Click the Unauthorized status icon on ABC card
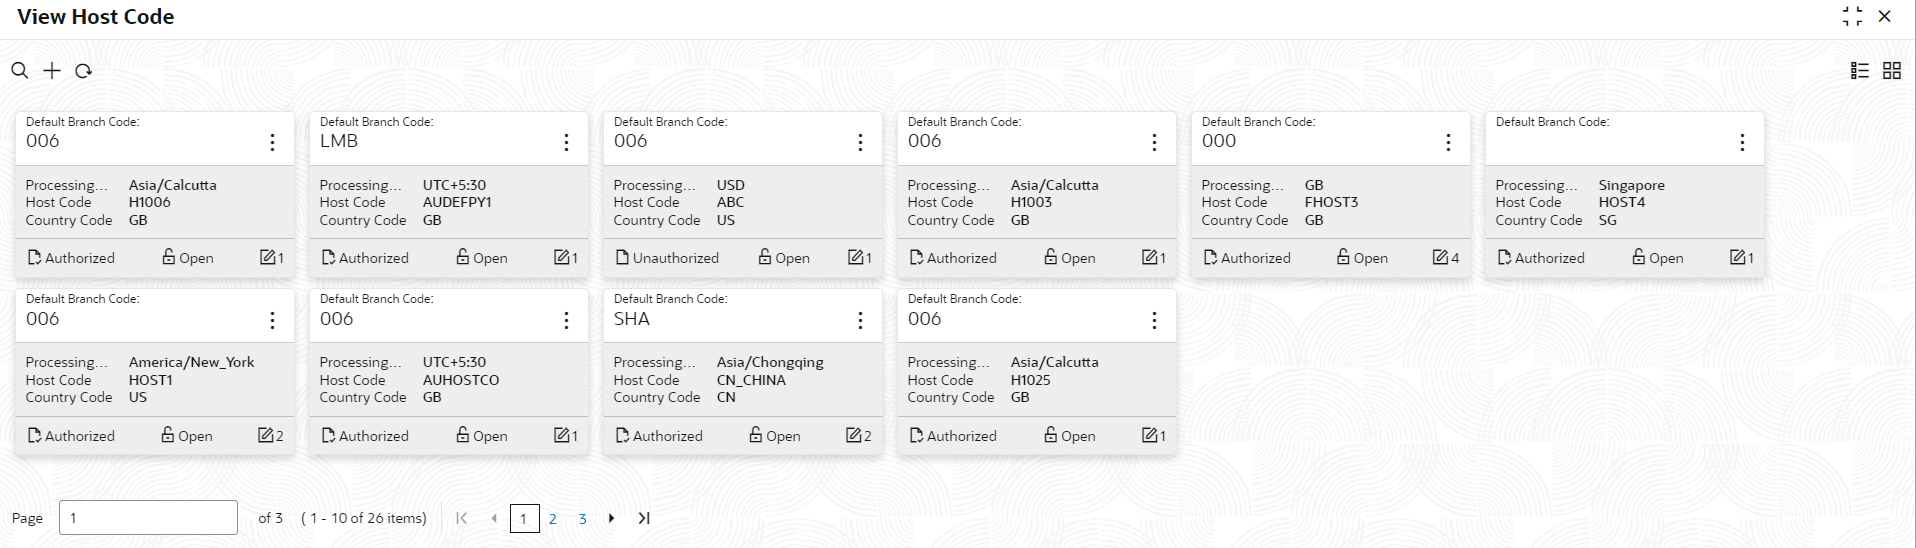Viewport: 1916px width, 548px height. coord(623,258)
